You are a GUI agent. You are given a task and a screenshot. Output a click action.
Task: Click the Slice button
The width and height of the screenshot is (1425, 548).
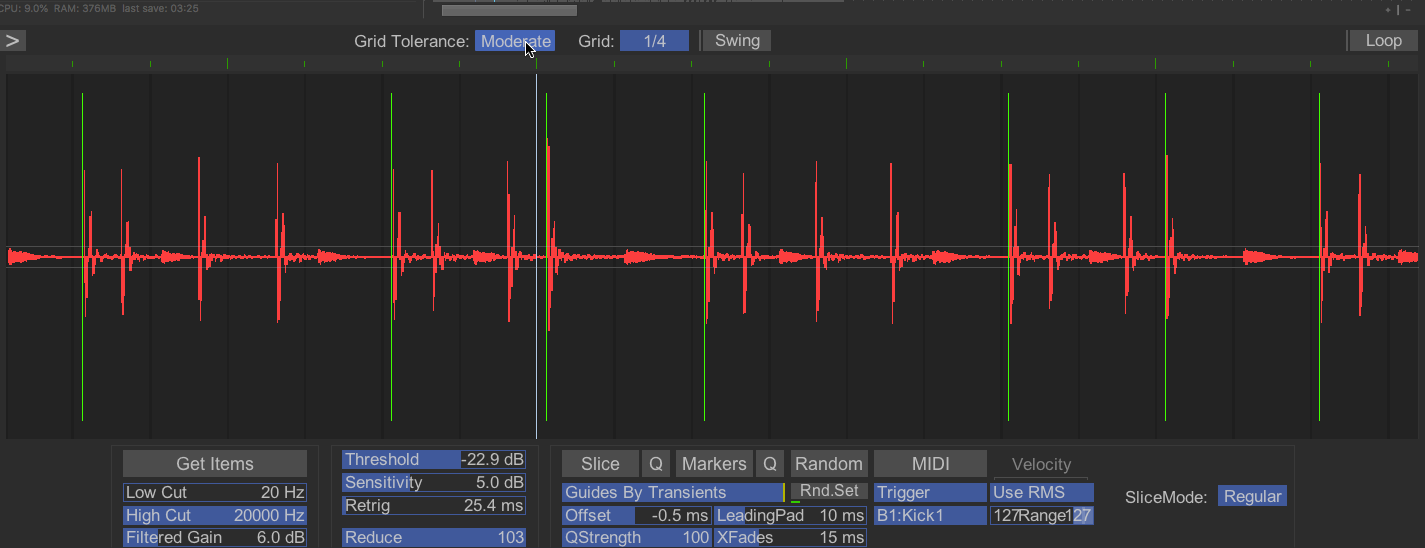pos(600,464)
